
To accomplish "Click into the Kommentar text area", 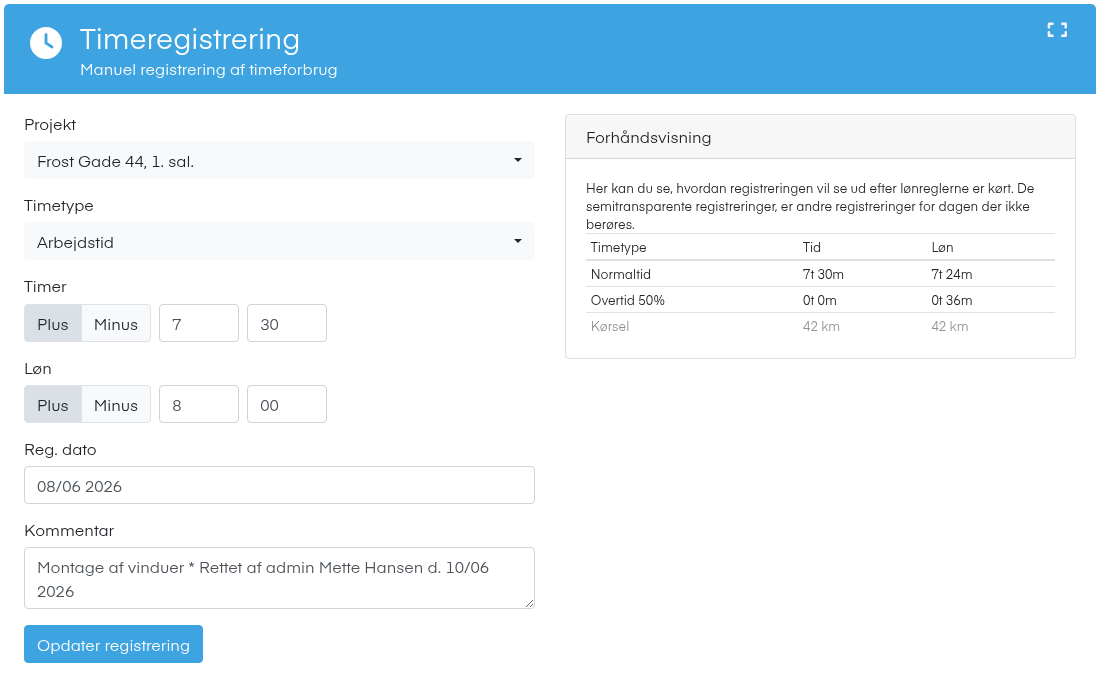I will [279, 578].
